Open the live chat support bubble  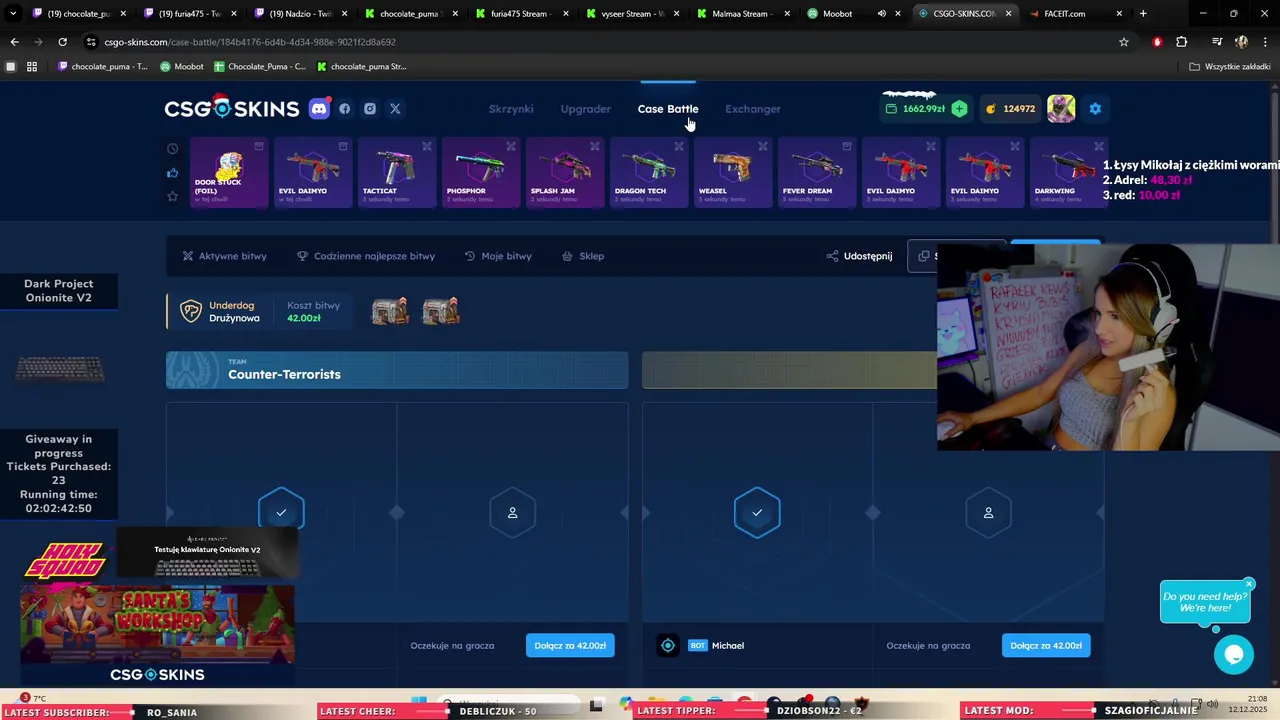[x=1234, y=655]
